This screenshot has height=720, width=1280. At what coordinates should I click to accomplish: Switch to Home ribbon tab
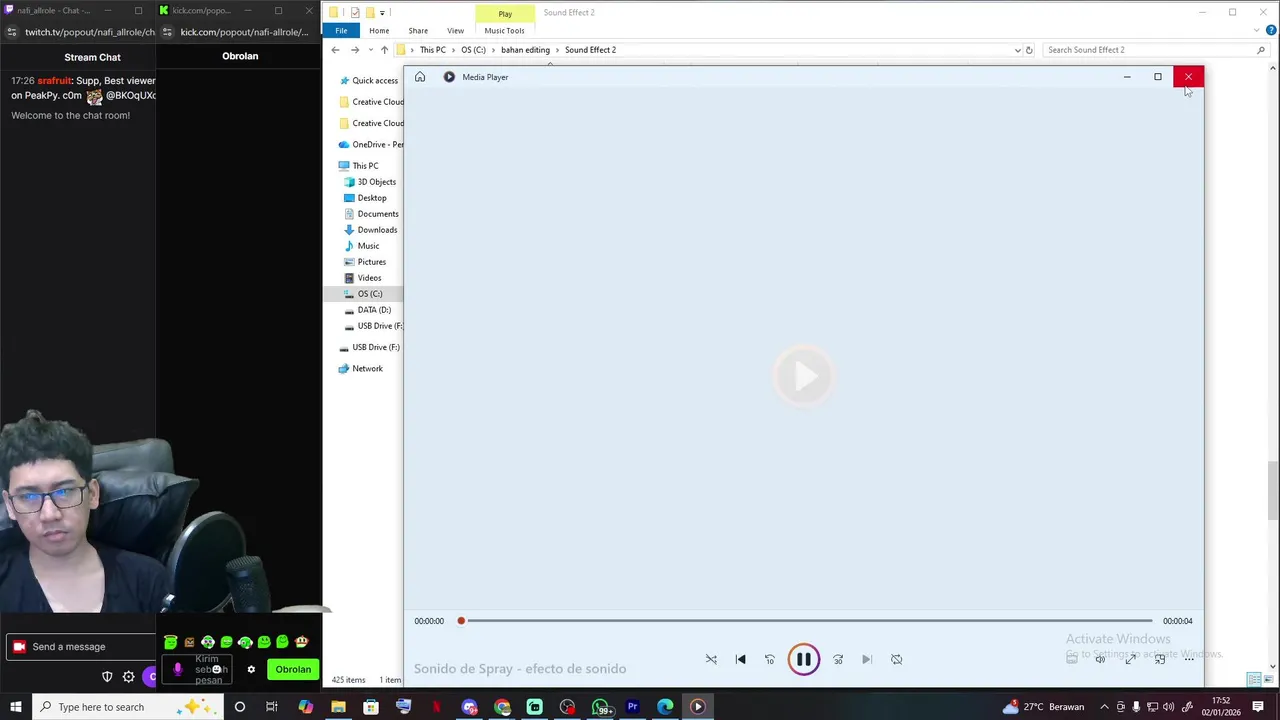coord(379,30)
